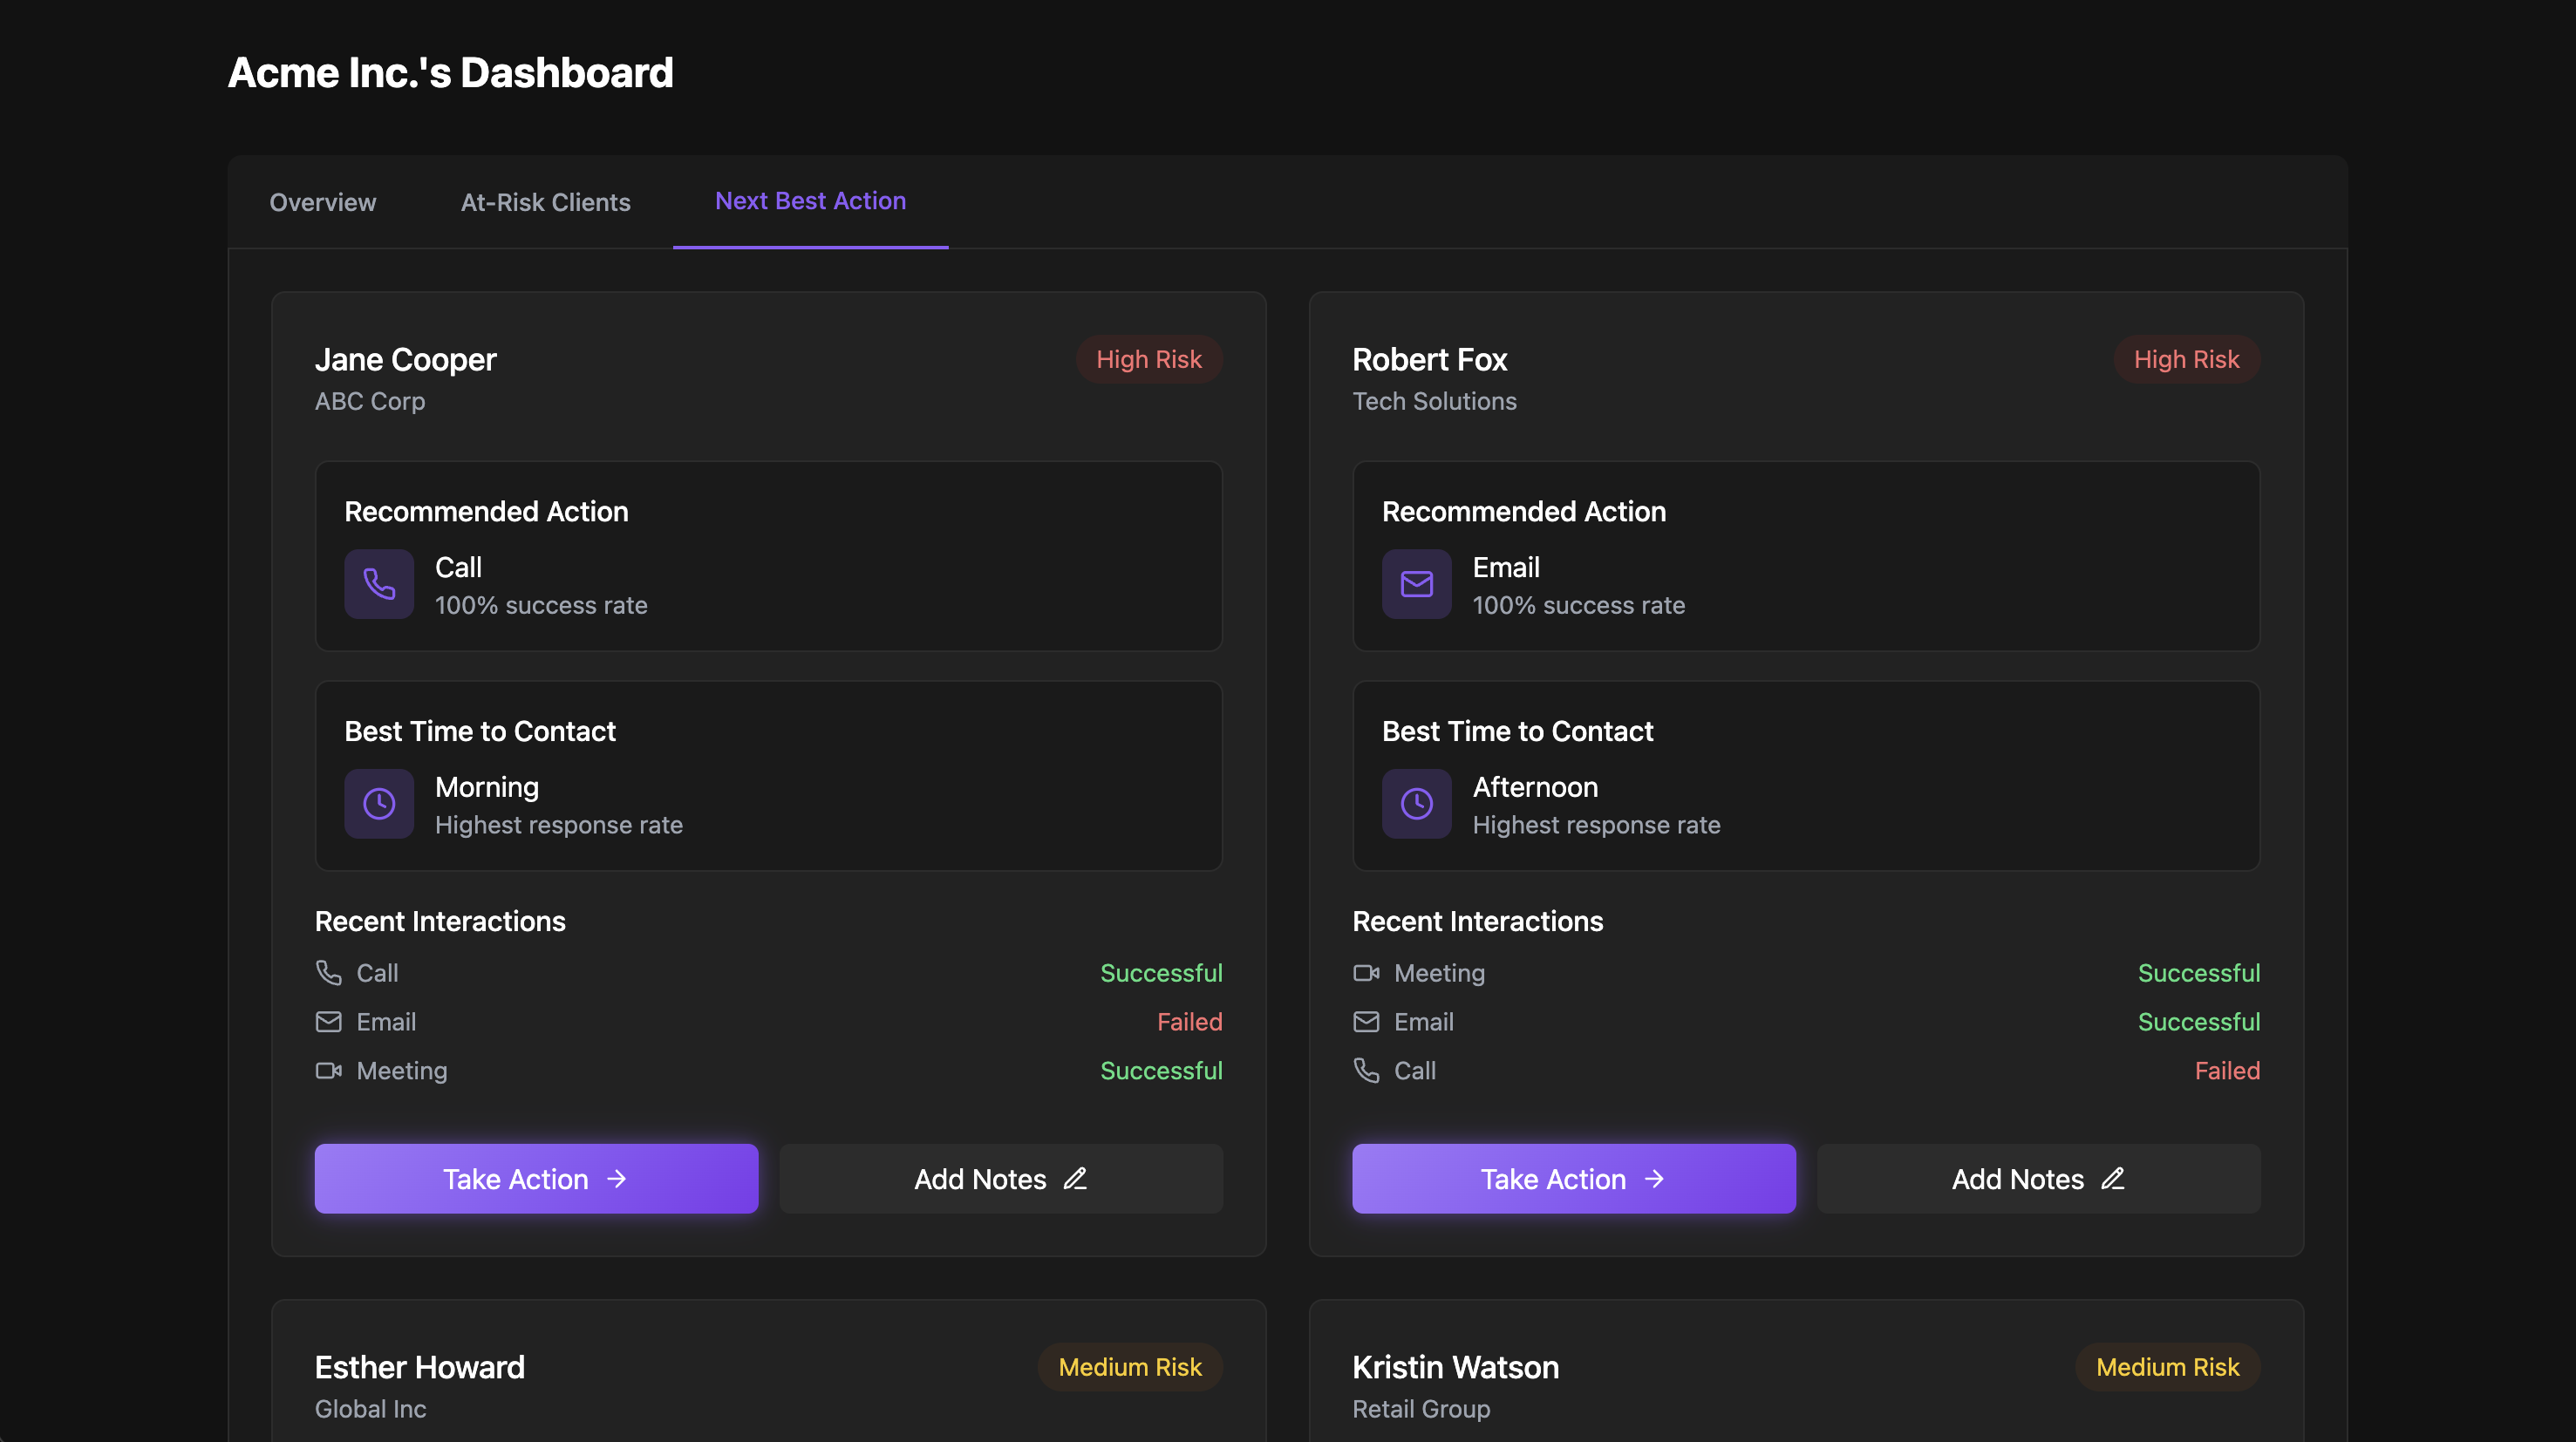Click Jane Cooper's Recent Interactions heading
This screenshot has height=1442, width=2576.
coord(440,921)
